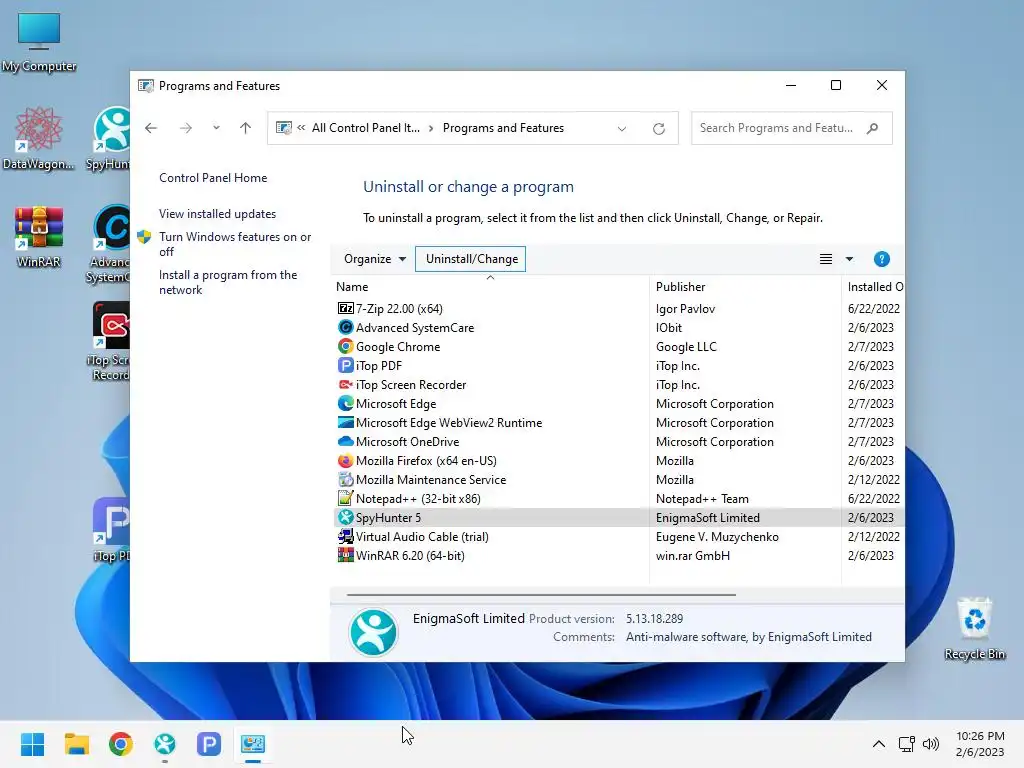Open the help question mark icon
The width and height of the screenshot is (1024, 768).
(x=882, y=259)
